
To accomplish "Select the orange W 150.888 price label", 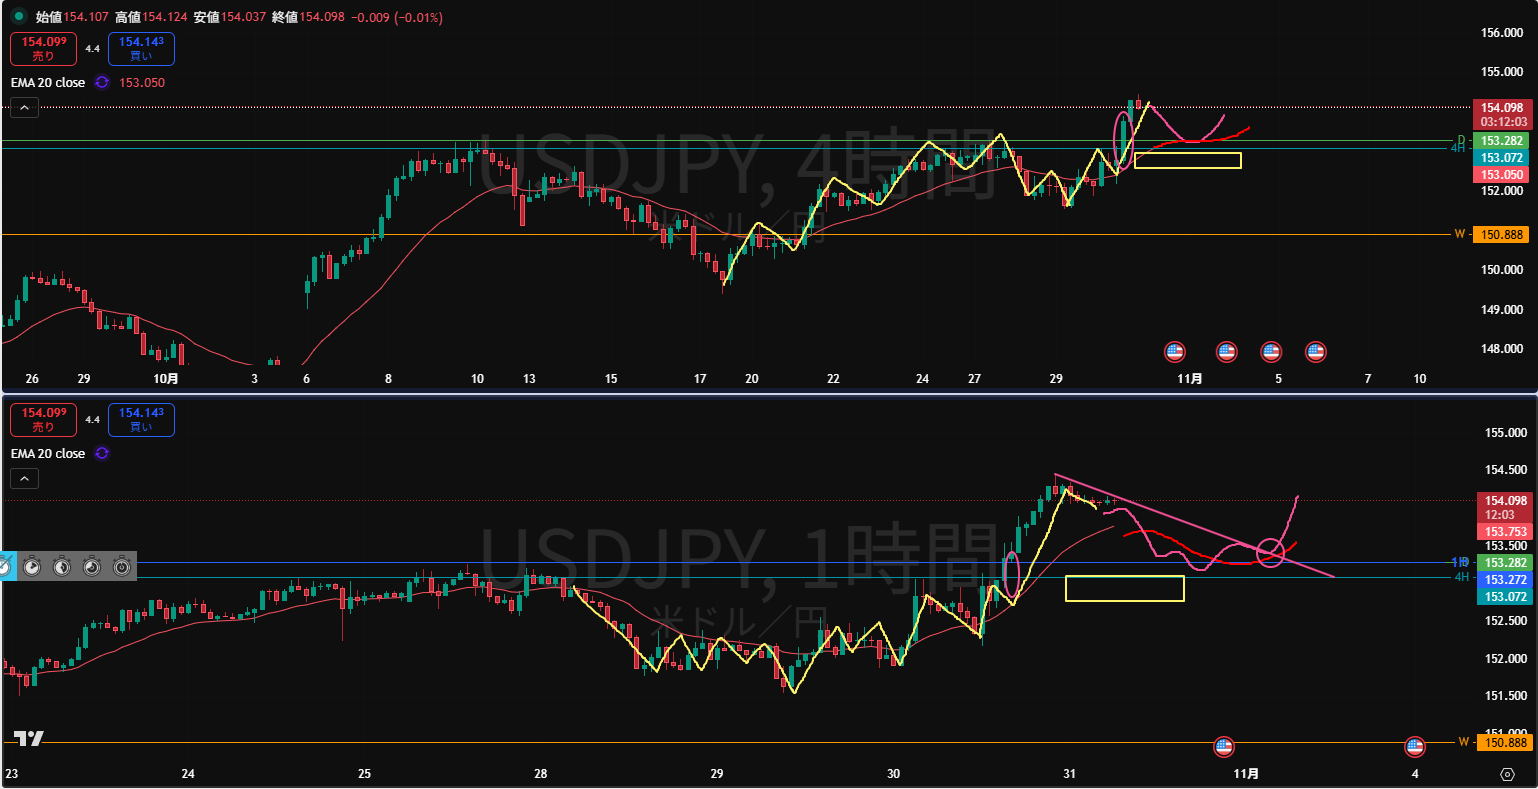I will (1503, 235).
